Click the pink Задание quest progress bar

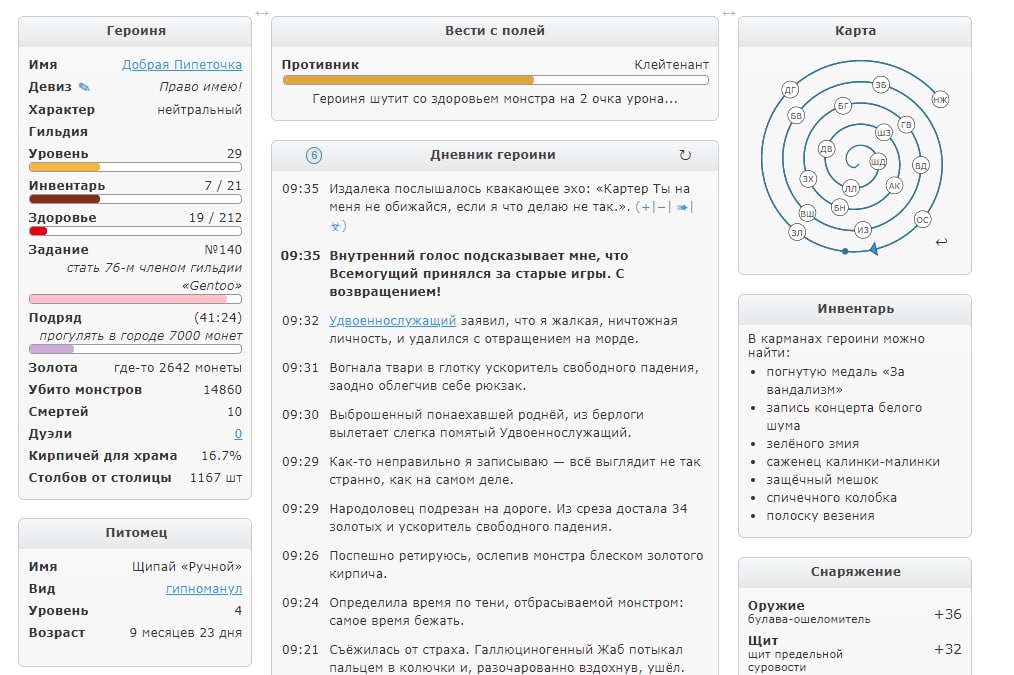135,299
